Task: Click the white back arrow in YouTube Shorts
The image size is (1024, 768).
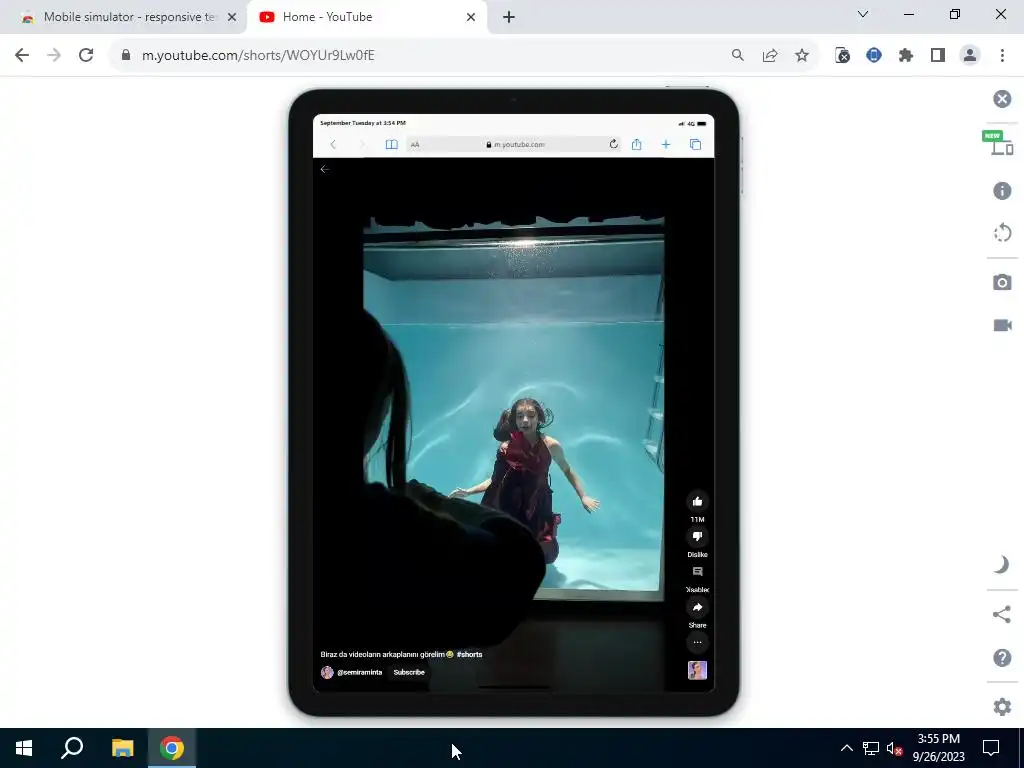Action: (x=325, y=169)
